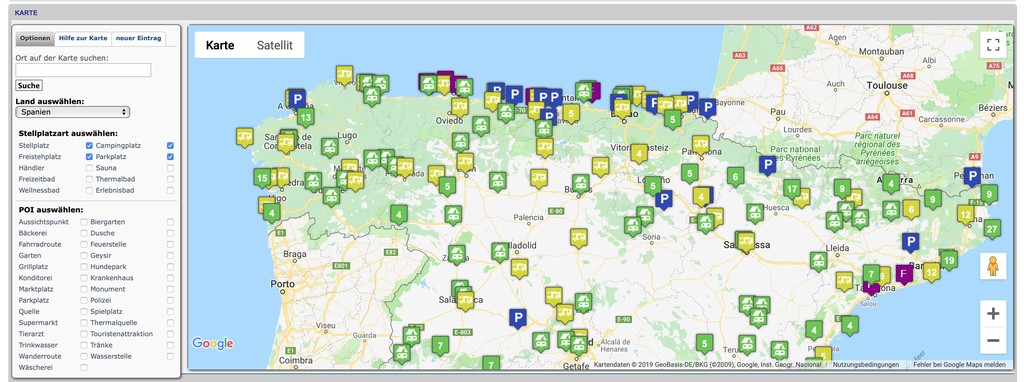1024x382 pixels.
Task: Click the purple F marker near Barcelona
Action: coord(904,273)
